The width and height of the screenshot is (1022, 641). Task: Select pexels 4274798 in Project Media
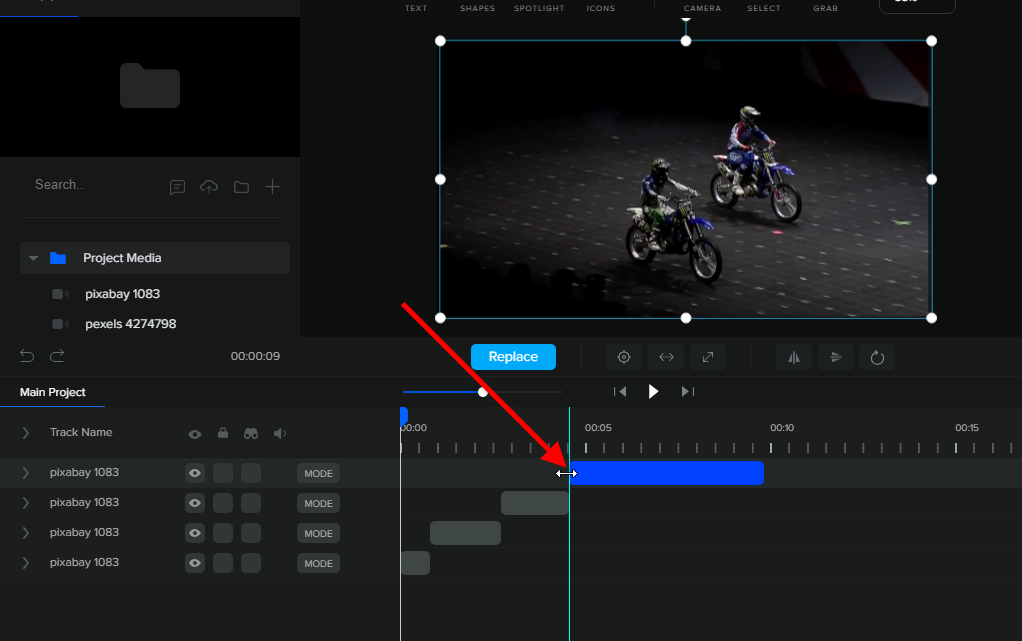click(130, 324)
